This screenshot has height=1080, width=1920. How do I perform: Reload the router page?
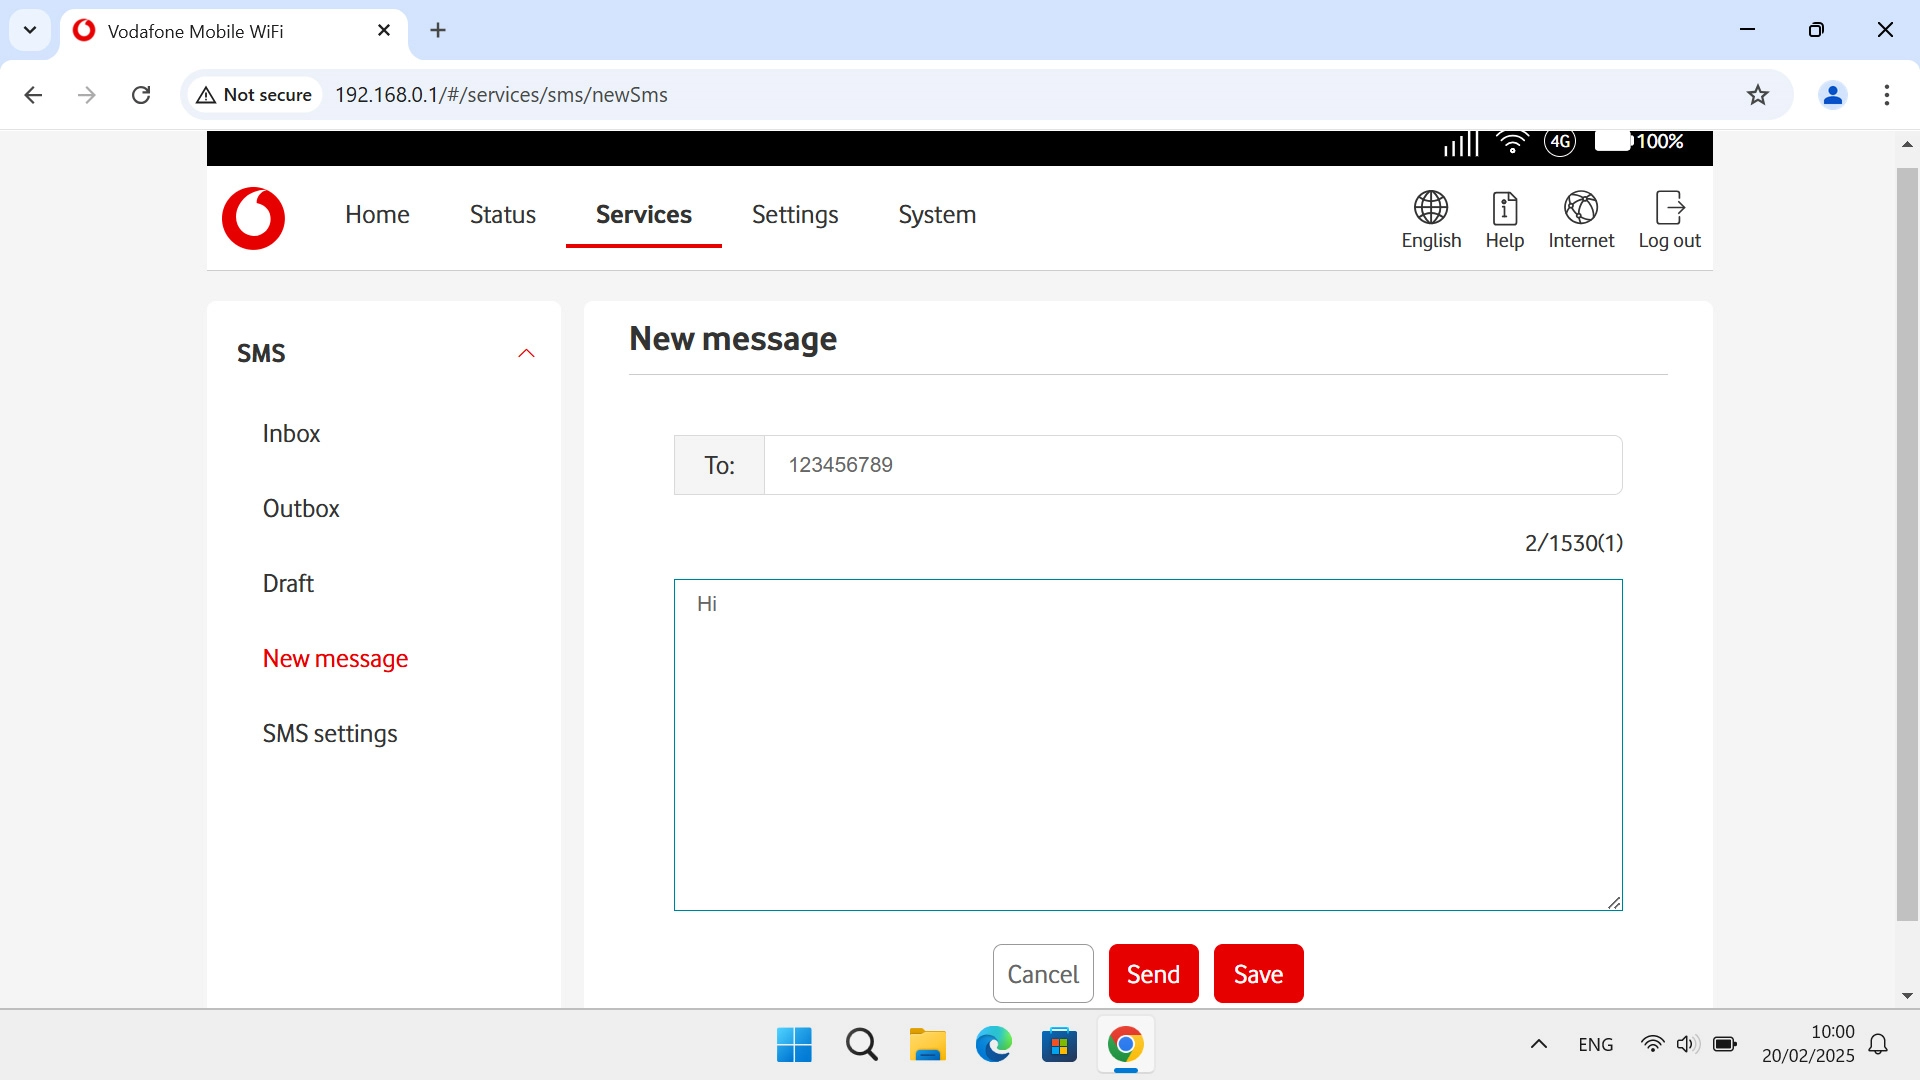coord(141,95)
